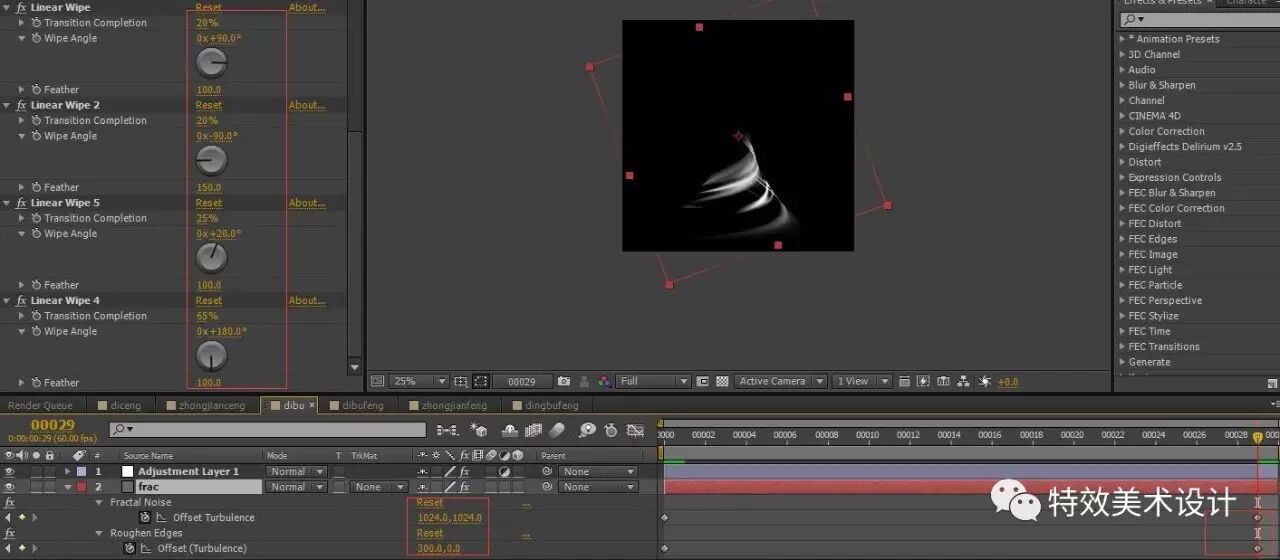
Task: Click parent pick whip for Adjustment Layer 1
Action: [x=547, y=471]
